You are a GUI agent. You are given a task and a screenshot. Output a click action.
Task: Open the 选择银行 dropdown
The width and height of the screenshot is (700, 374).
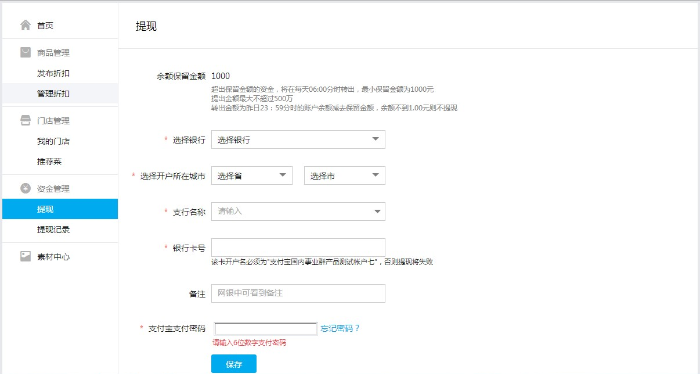298,139
